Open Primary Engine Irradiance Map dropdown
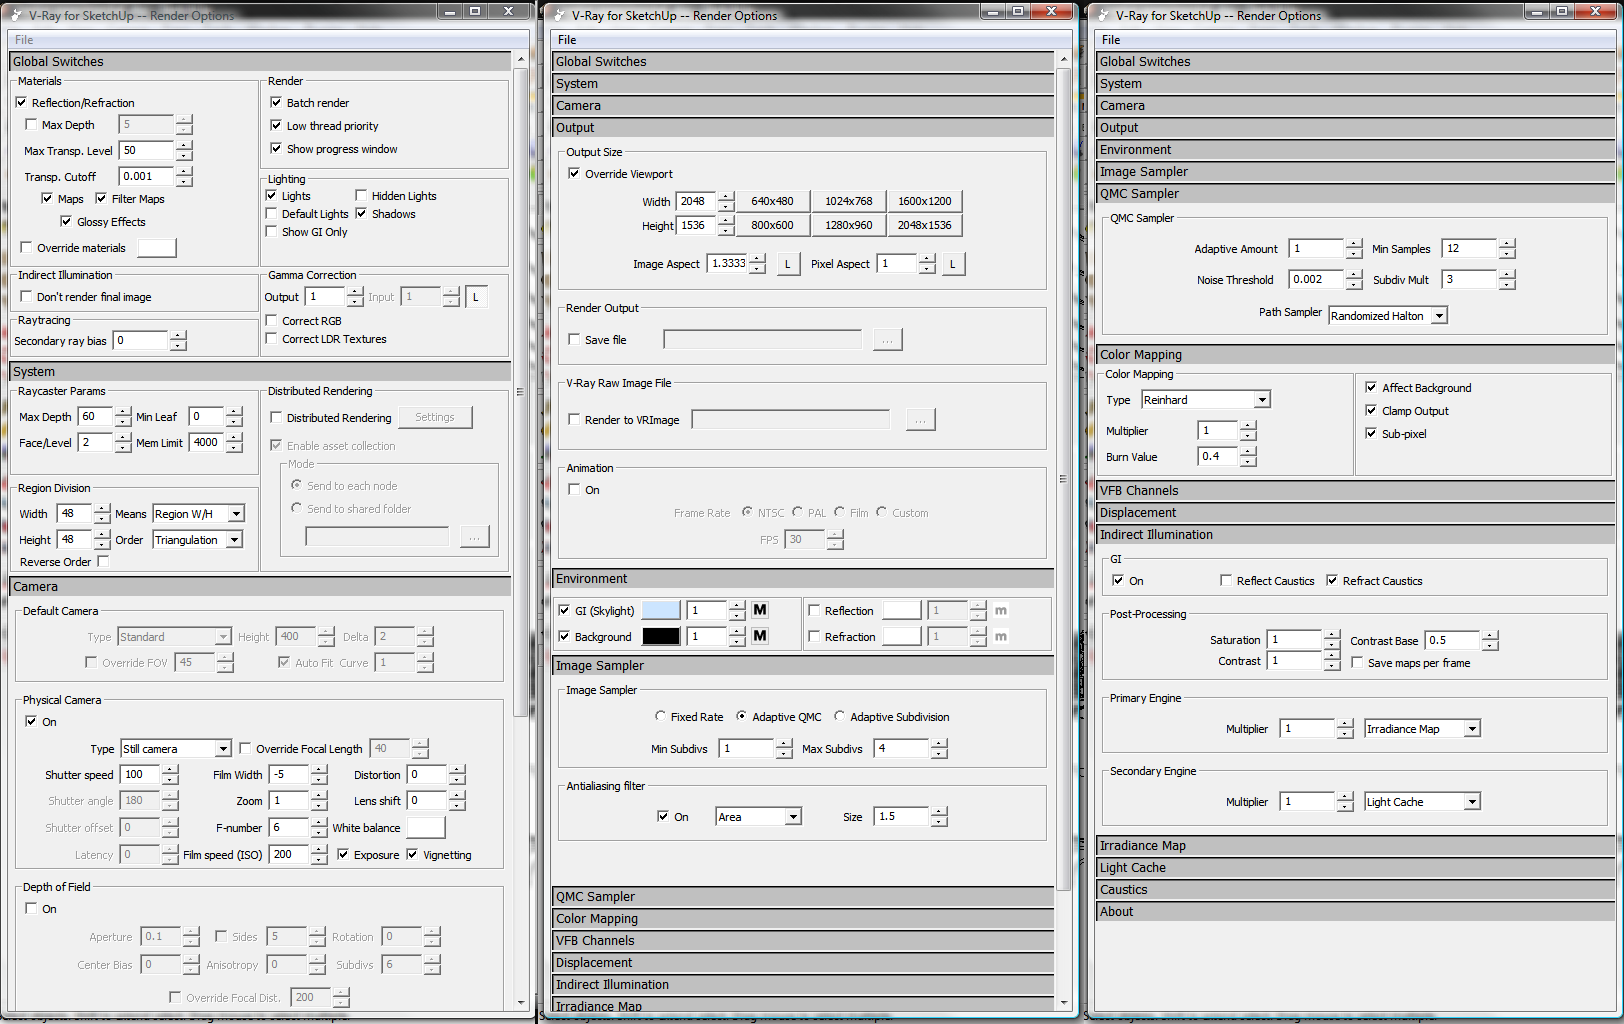This screenshot has width=1624, height=1024. point(1472,729)
